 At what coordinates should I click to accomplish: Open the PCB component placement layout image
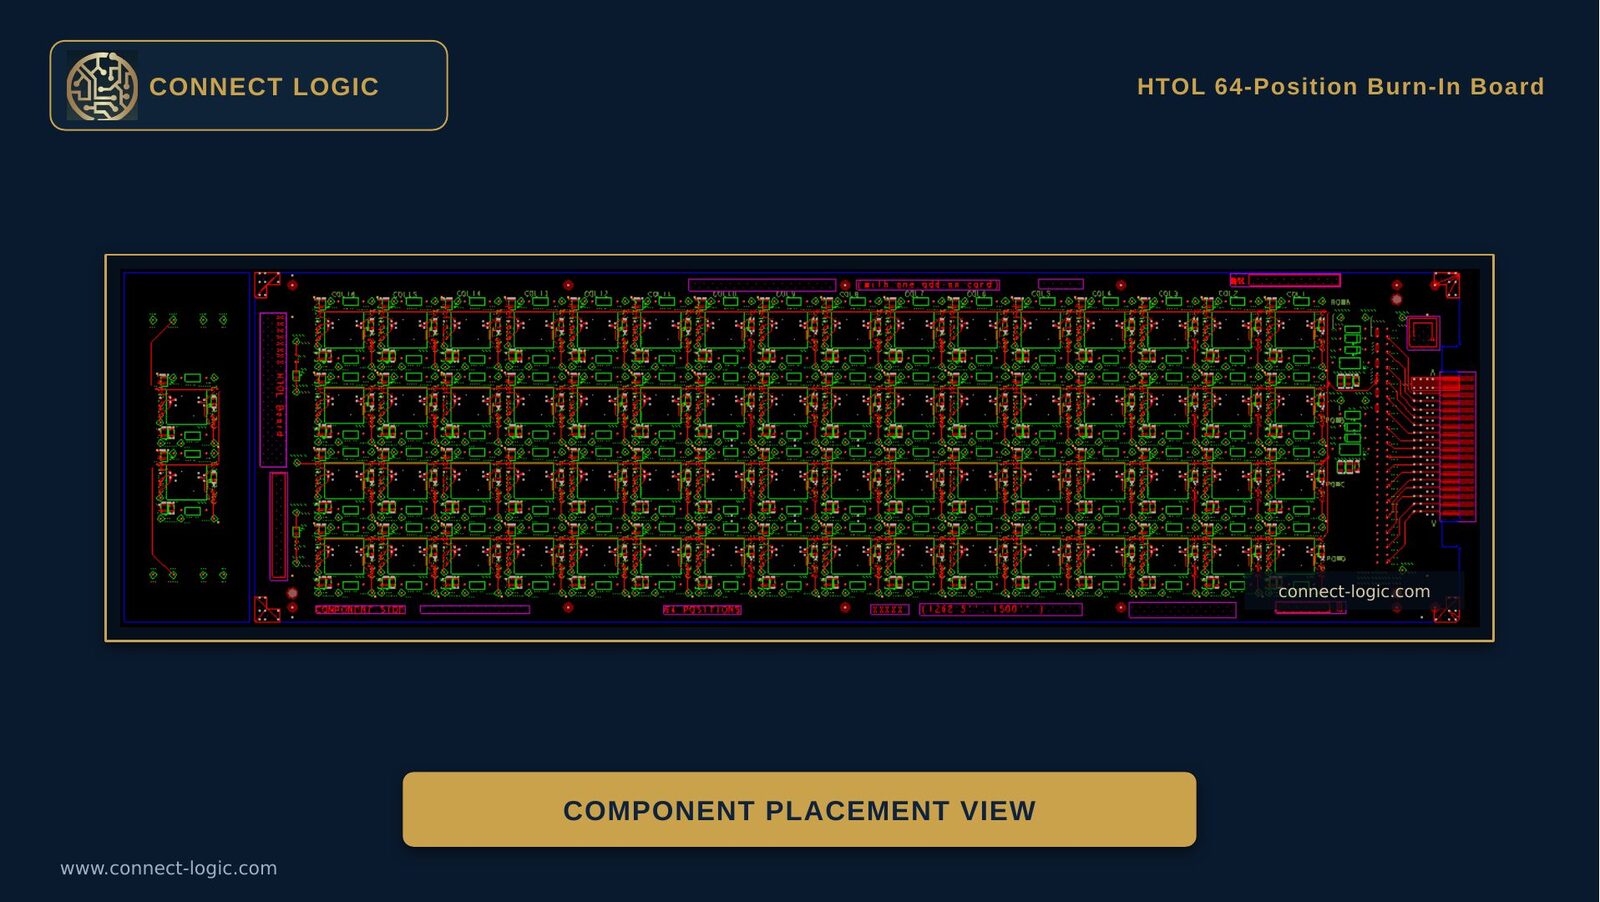coord(799,448)
